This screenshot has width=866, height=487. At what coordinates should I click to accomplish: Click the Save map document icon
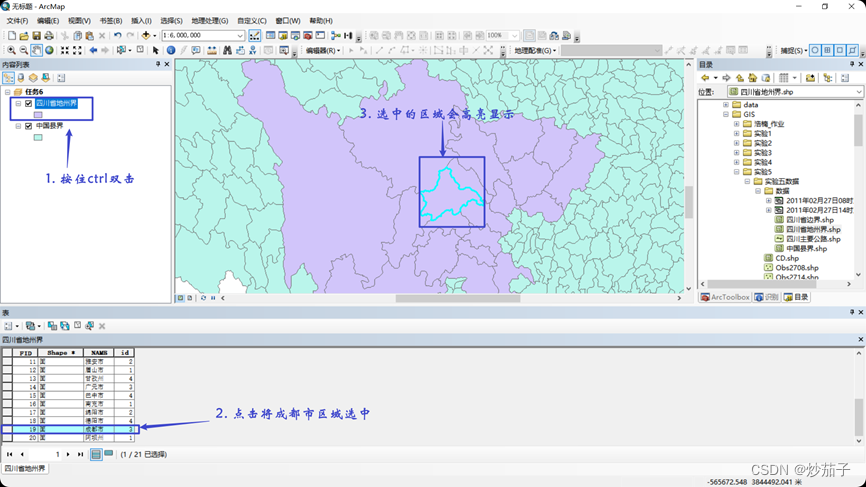37,36
